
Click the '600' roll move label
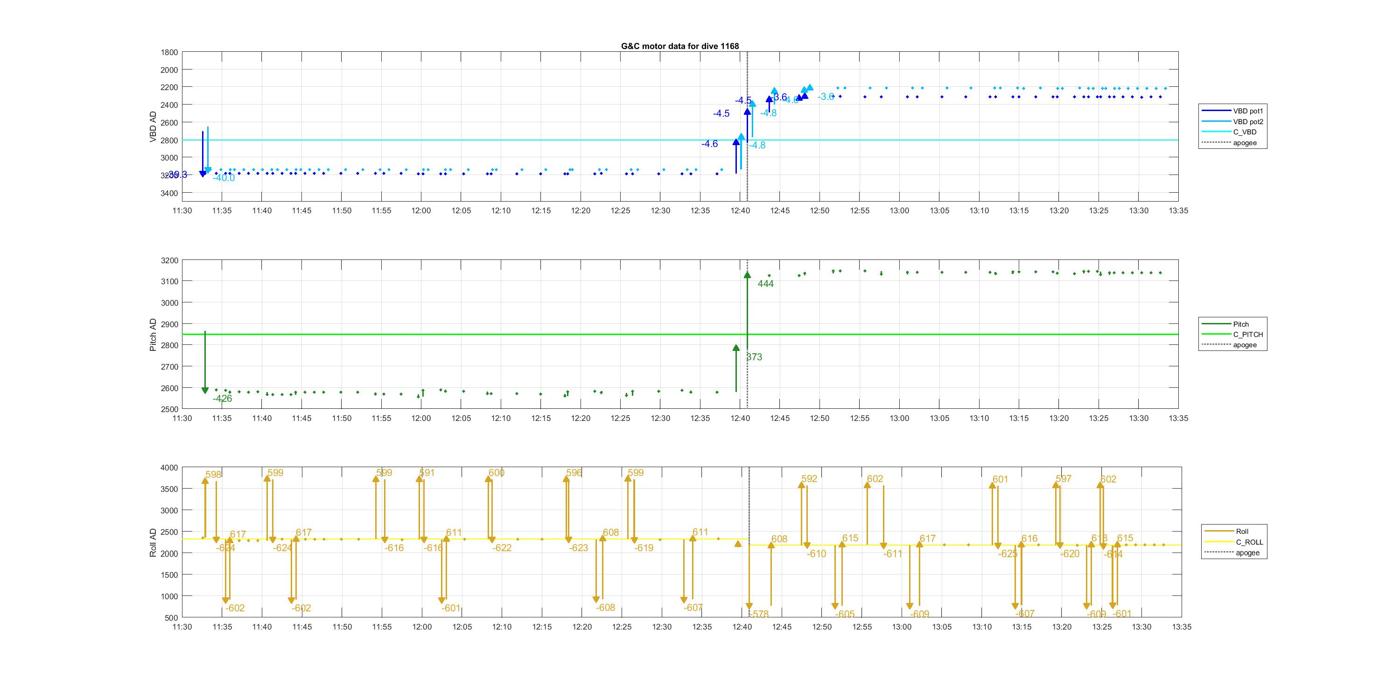[x=497, y=473]
